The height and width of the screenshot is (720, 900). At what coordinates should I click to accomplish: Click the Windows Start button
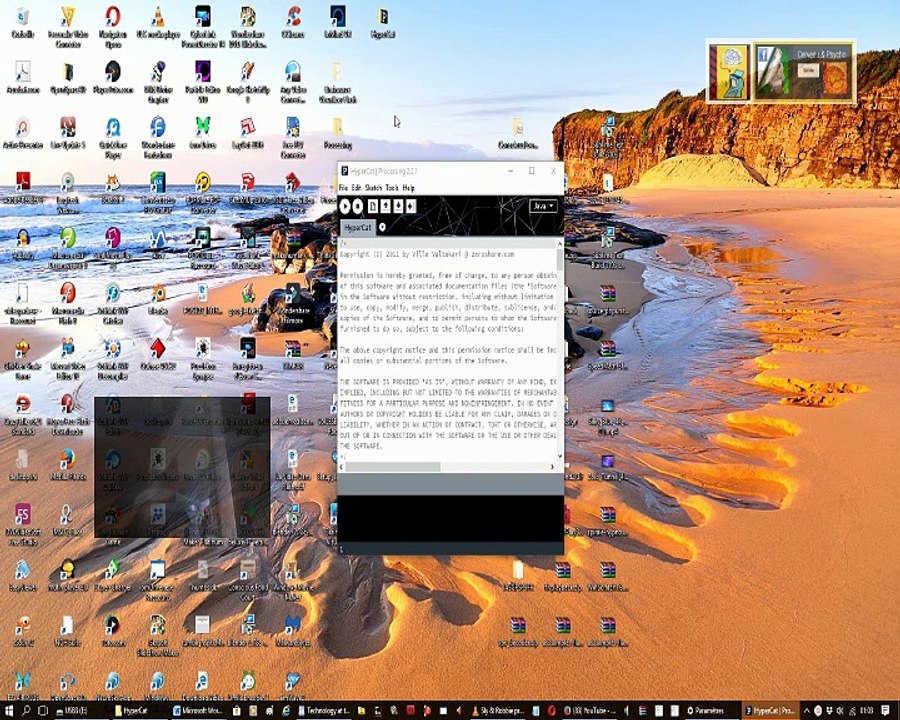[8, 710]
